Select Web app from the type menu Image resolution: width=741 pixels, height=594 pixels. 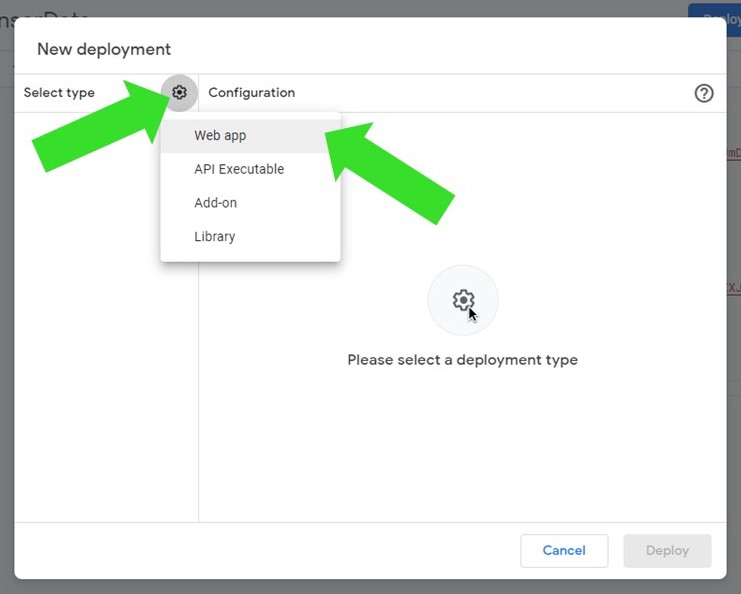[220, 136]
